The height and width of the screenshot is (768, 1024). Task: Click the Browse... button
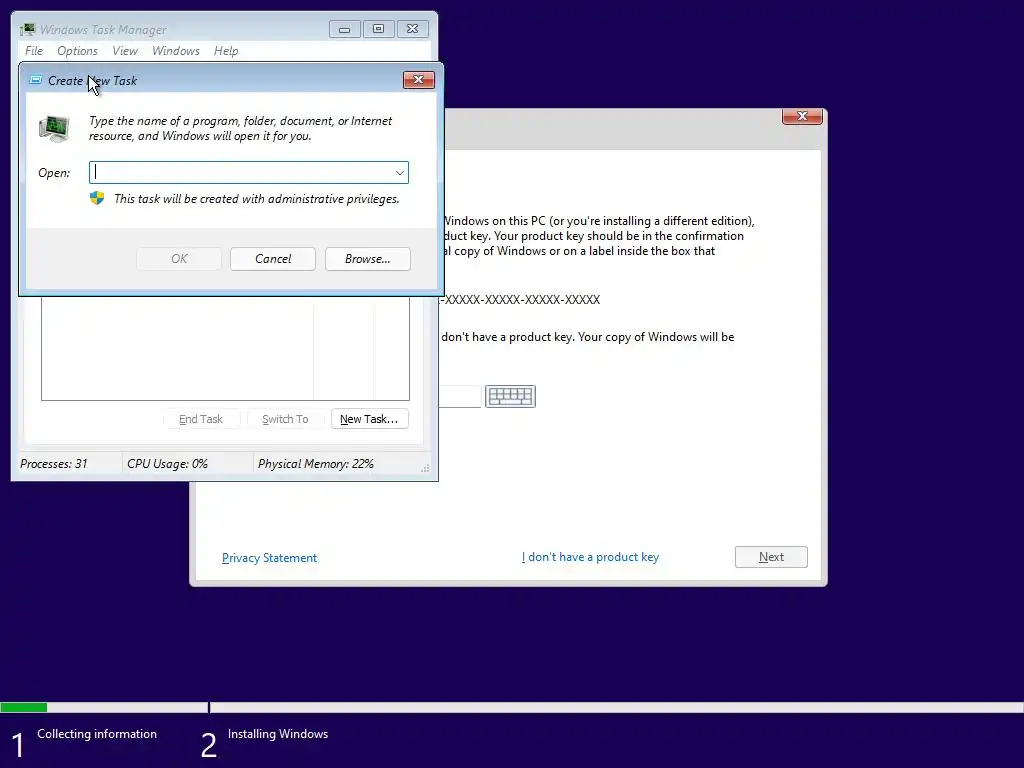368,259
